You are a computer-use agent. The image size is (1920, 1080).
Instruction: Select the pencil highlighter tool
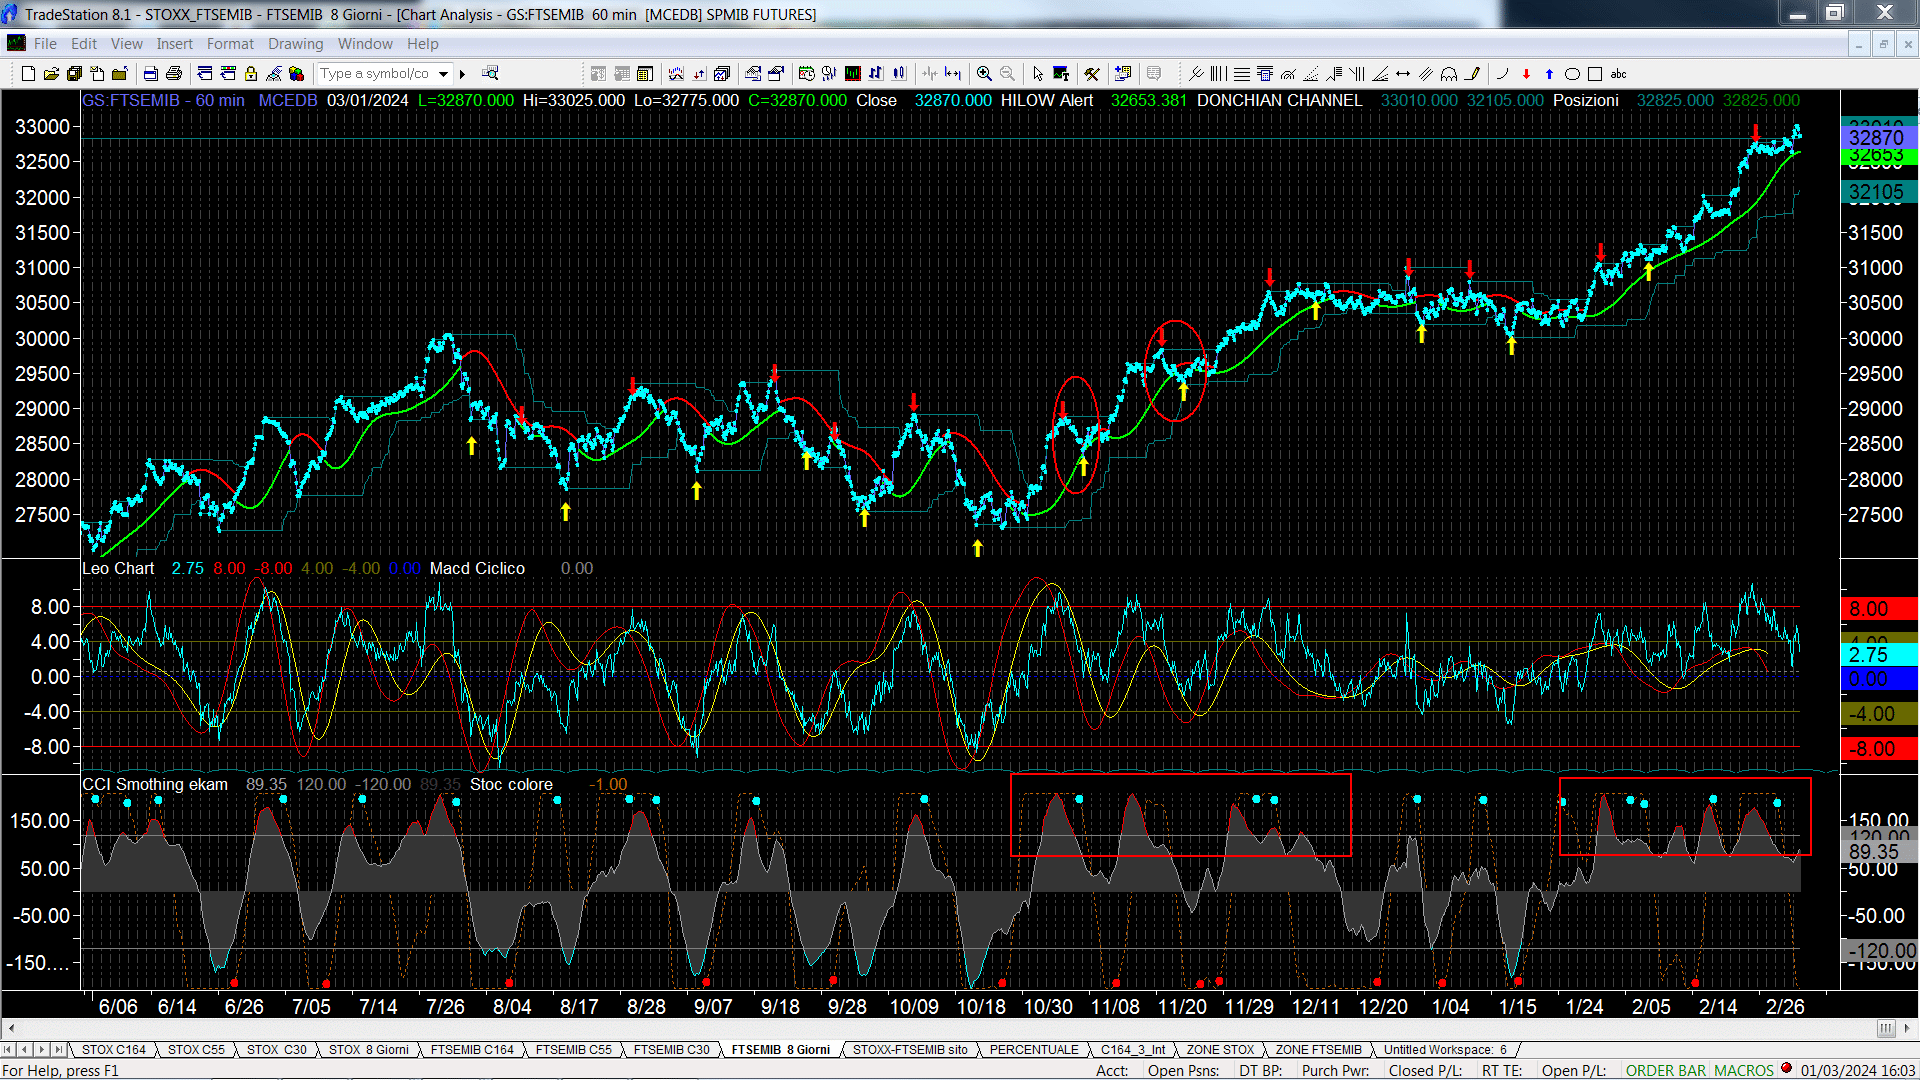point(1472,73)
